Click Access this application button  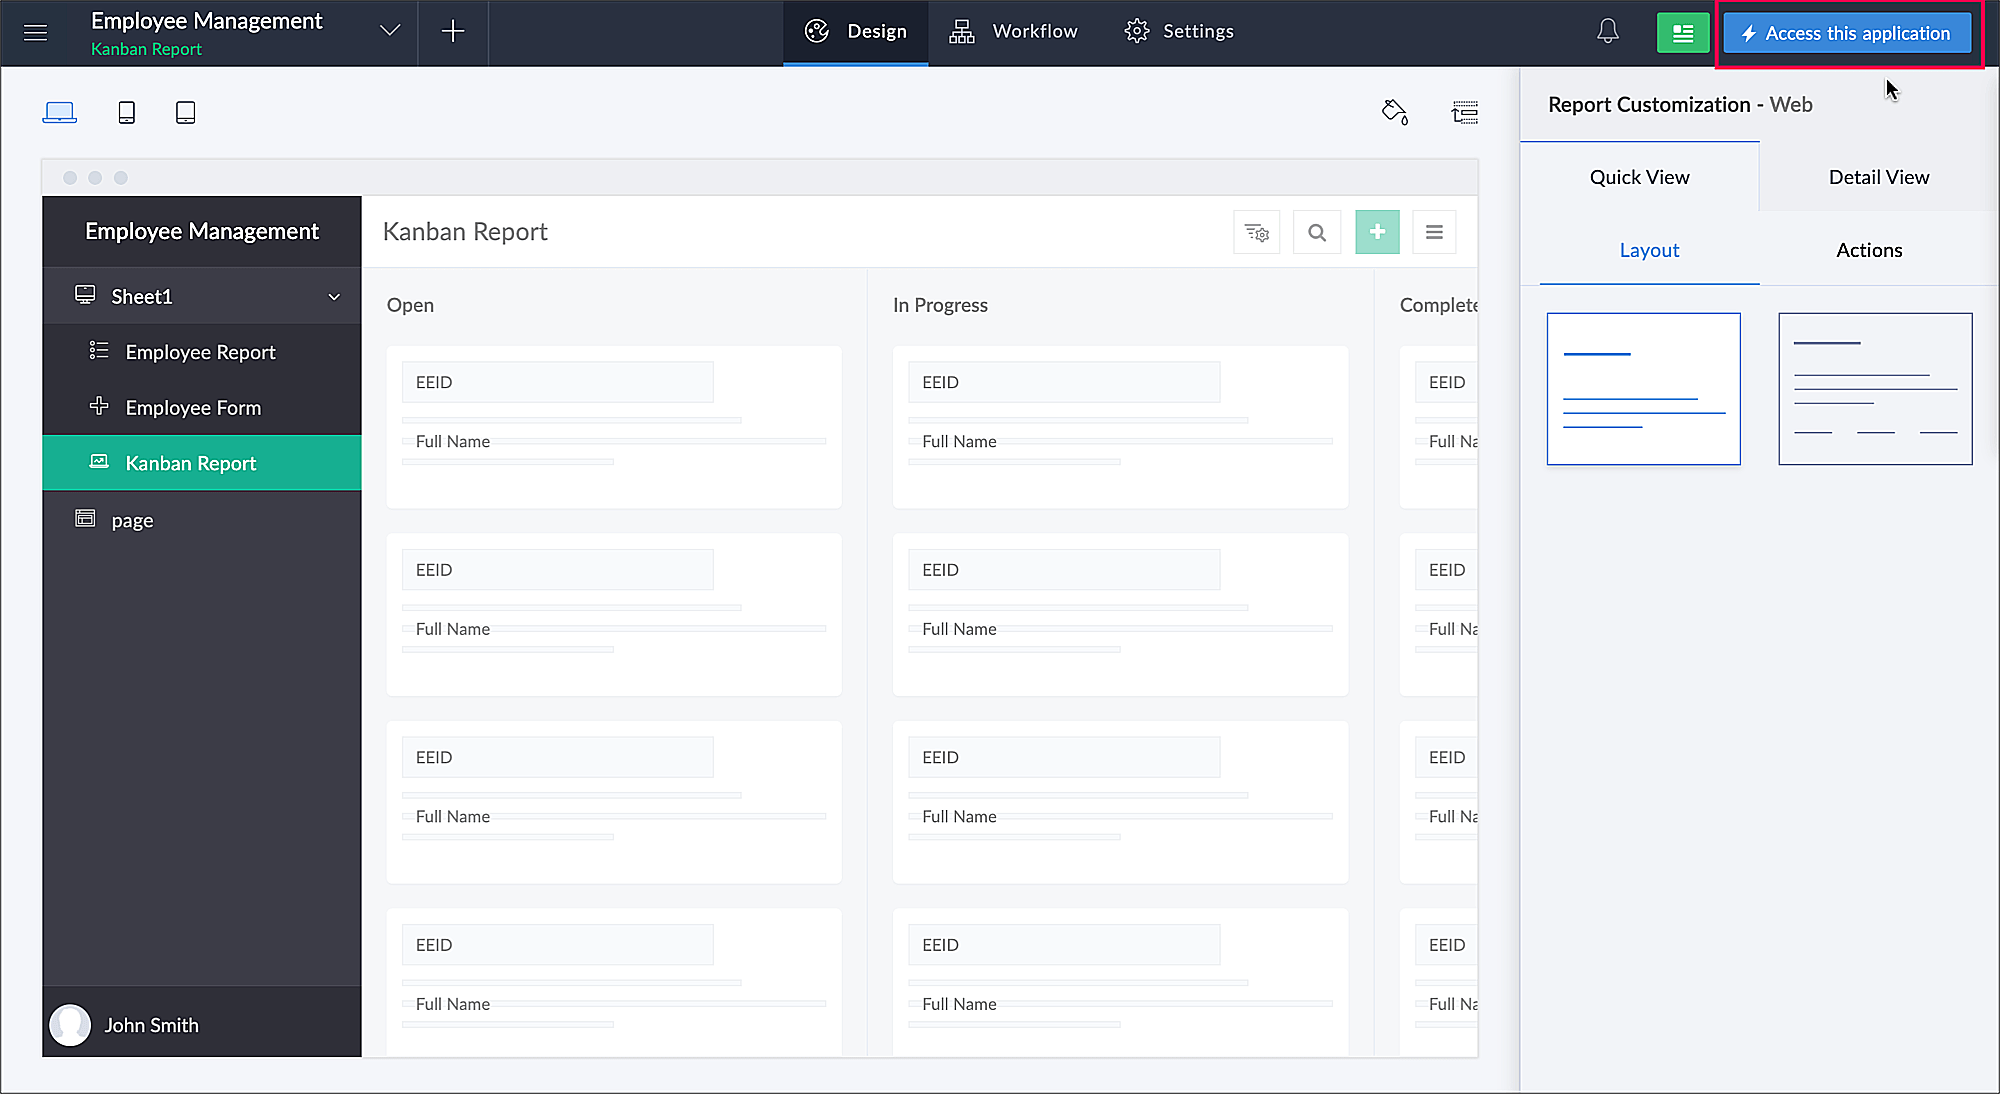point(1847,33)
